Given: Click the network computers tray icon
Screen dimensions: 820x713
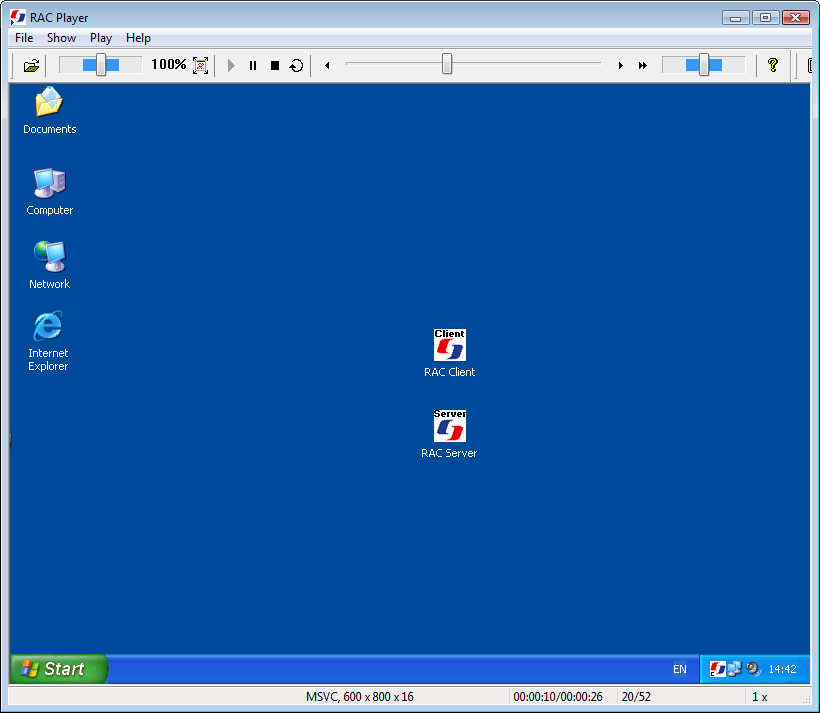Looking at the screenshot, I should (x=735, y=669).
